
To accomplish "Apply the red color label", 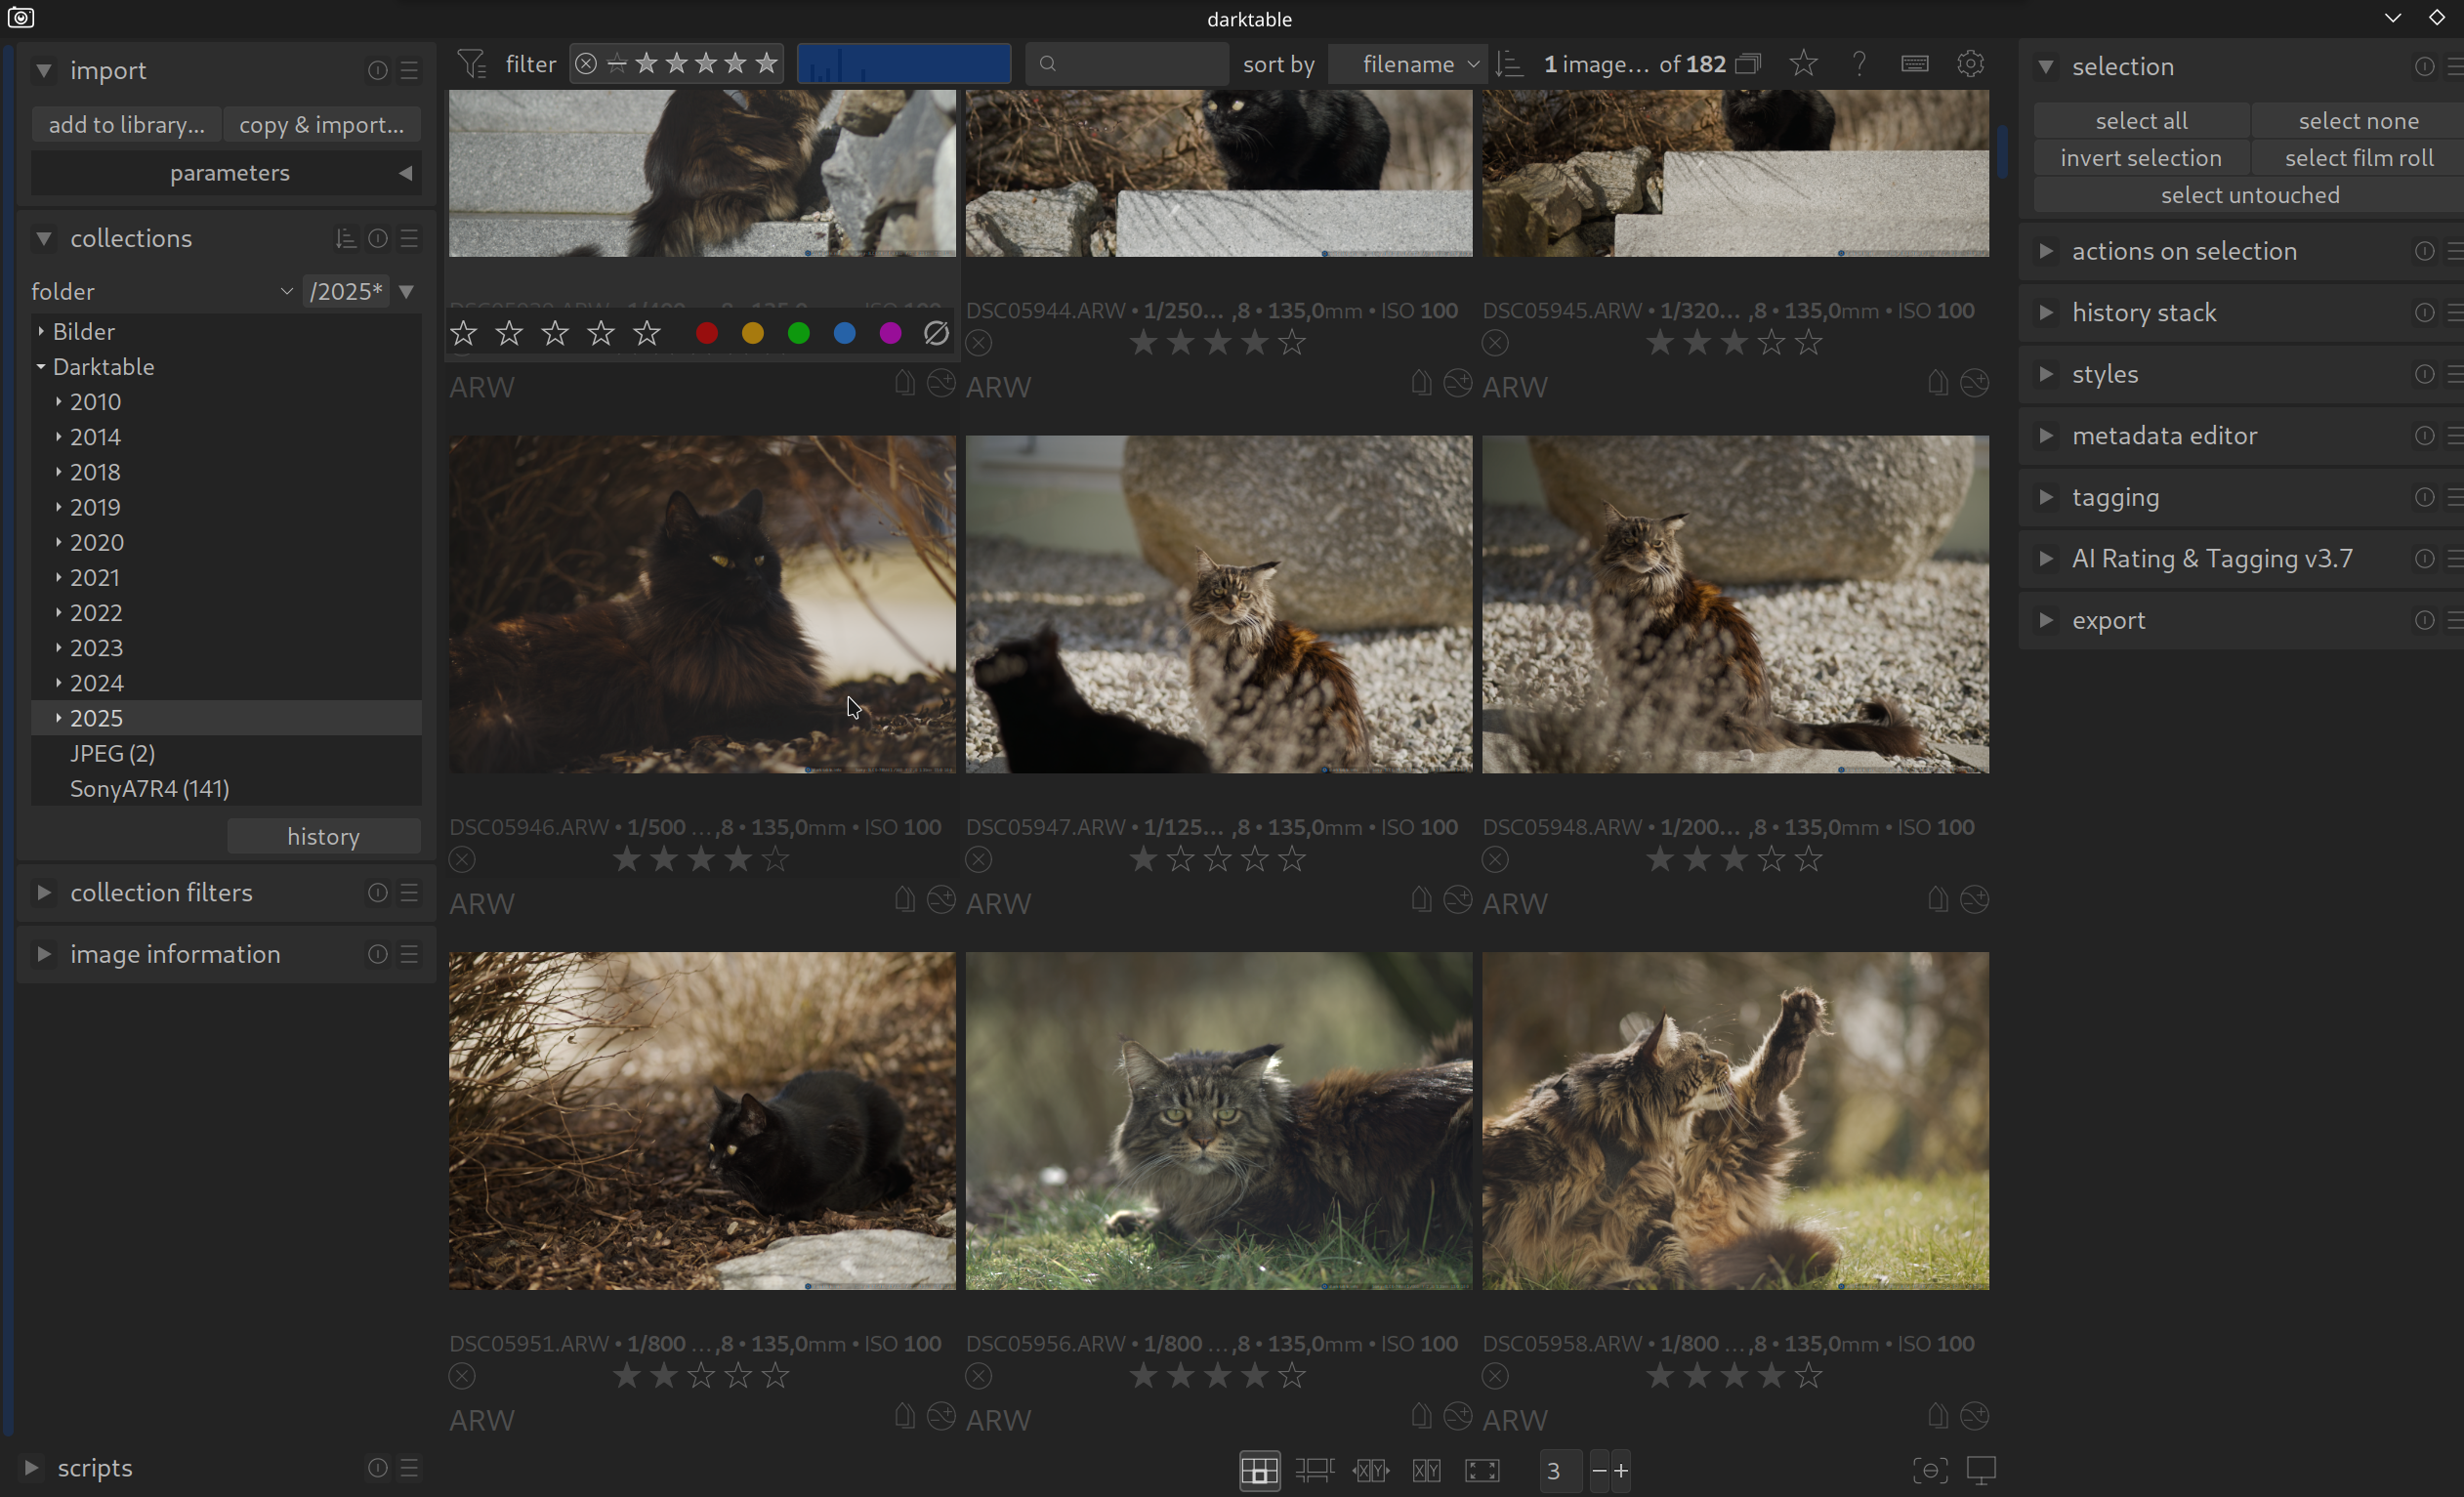I will 706,334.
